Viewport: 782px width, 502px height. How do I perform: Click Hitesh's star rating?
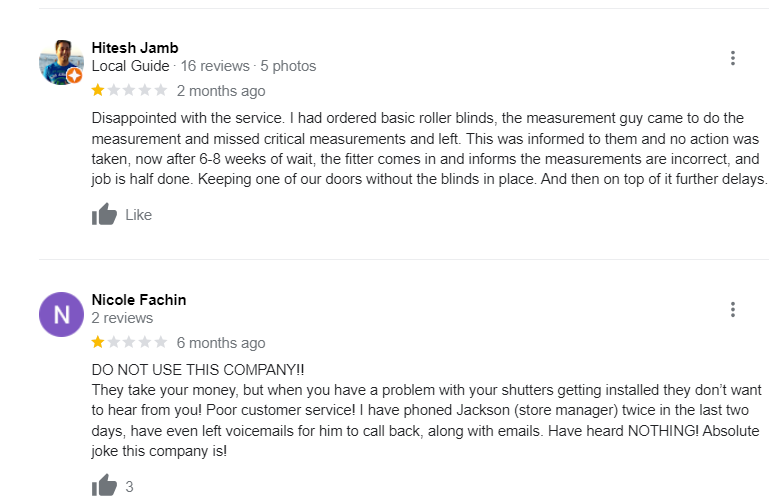(129, 91)
